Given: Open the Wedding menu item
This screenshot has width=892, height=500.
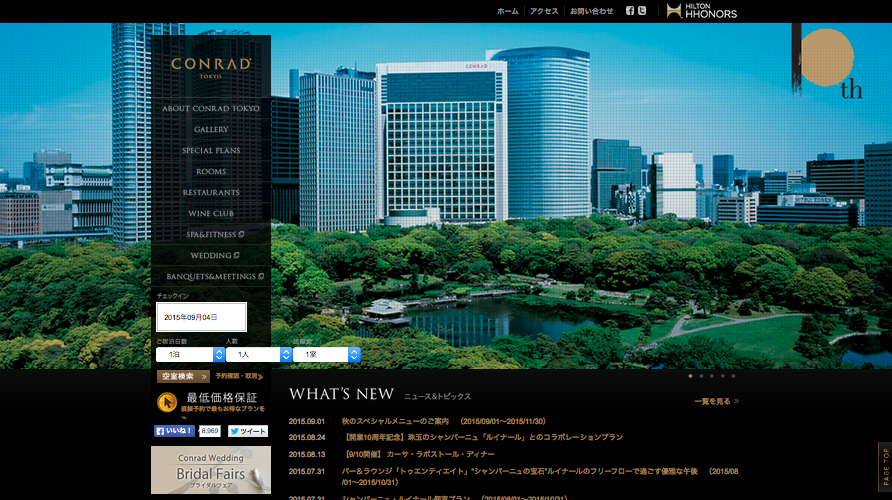Looking at the screenshot, I should click(214, 255).
